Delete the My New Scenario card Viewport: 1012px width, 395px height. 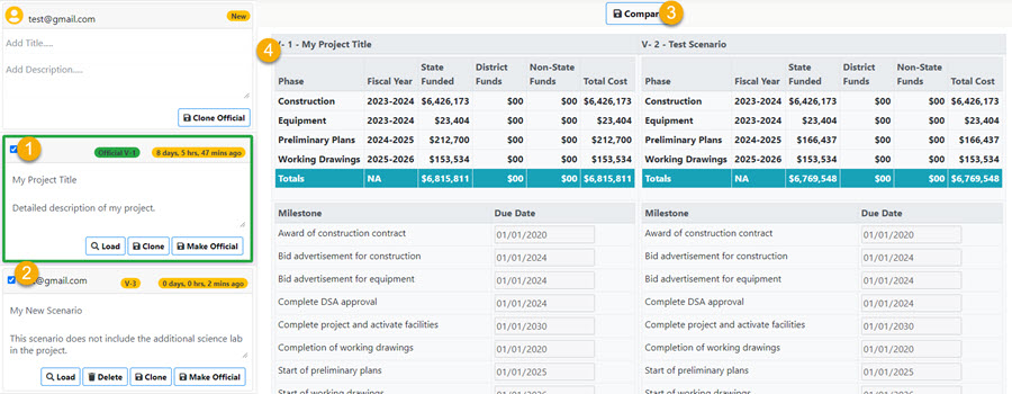[x=105, y=377]
